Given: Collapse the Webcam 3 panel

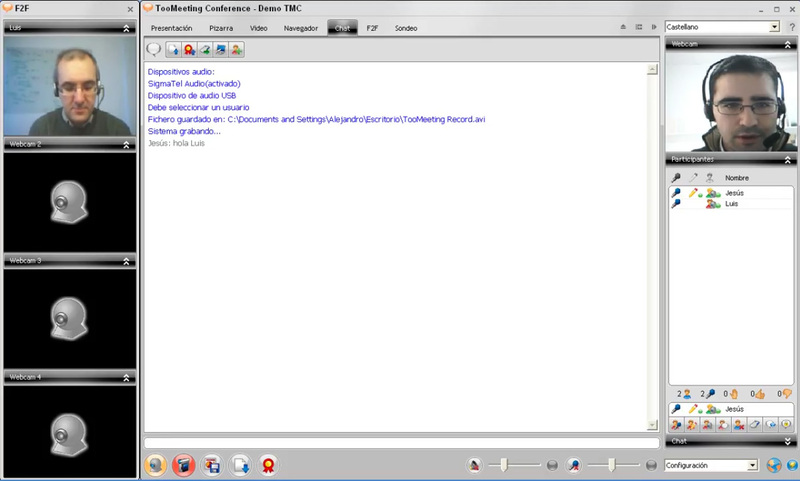Looking at the screenshot, I should tap(126, 261).
